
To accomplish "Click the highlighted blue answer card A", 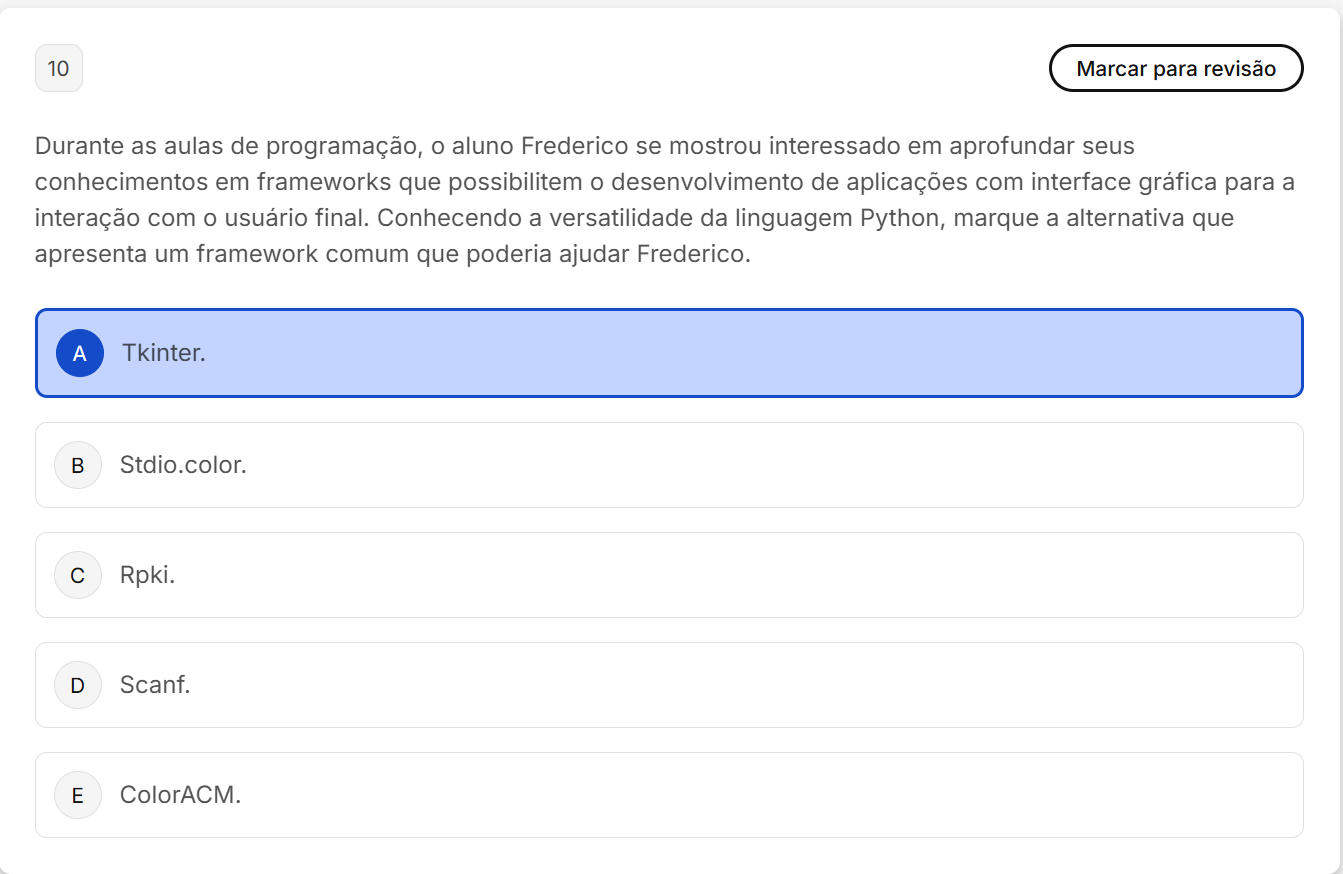I will (x=700, y=353).
